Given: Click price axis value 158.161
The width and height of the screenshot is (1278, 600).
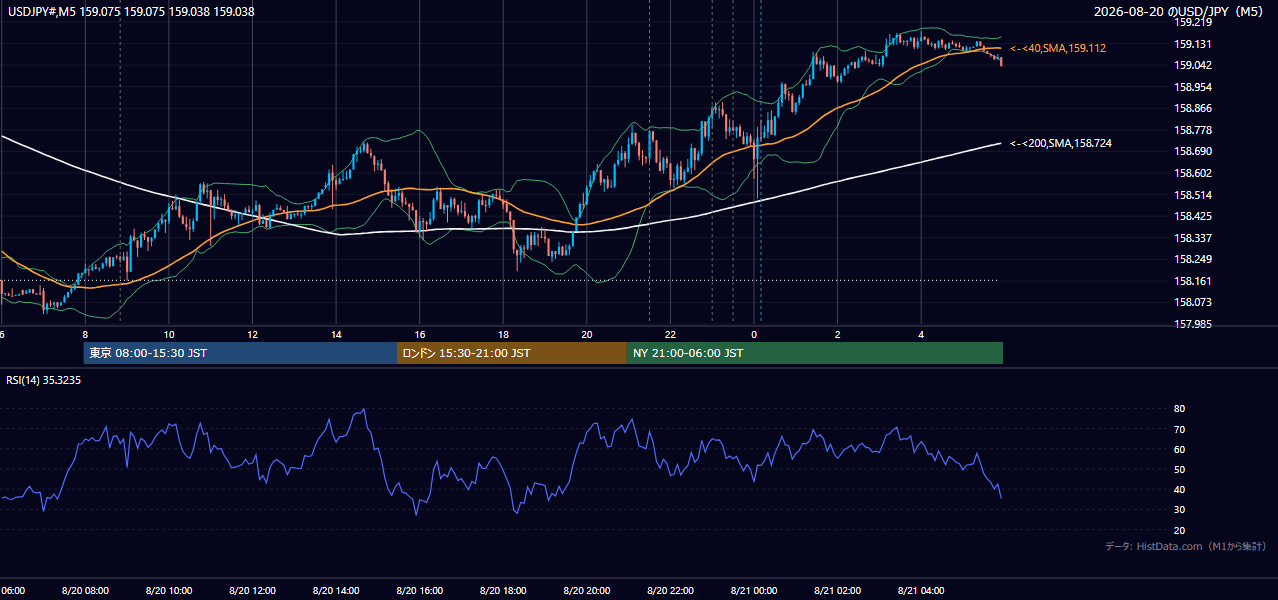Looking at the screenshot, I should [x=1192, y=281].
